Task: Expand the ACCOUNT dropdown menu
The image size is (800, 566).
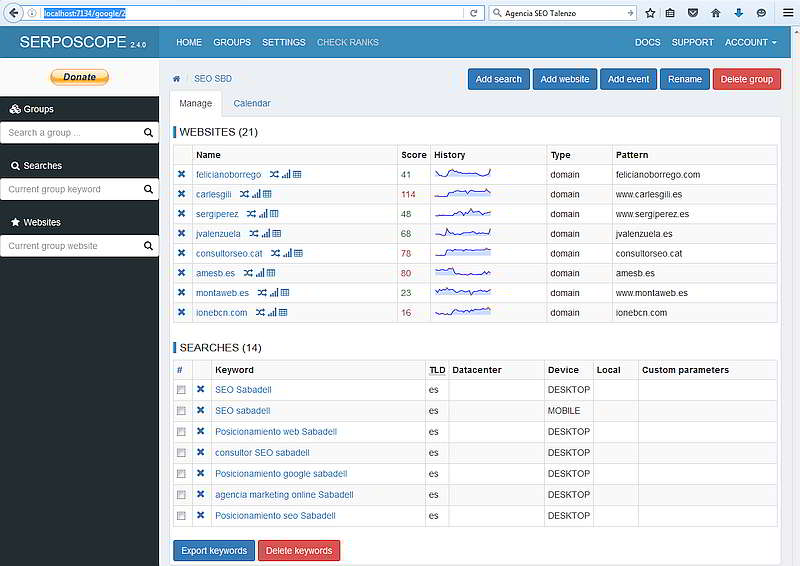Action: click(x=750, y=43)
